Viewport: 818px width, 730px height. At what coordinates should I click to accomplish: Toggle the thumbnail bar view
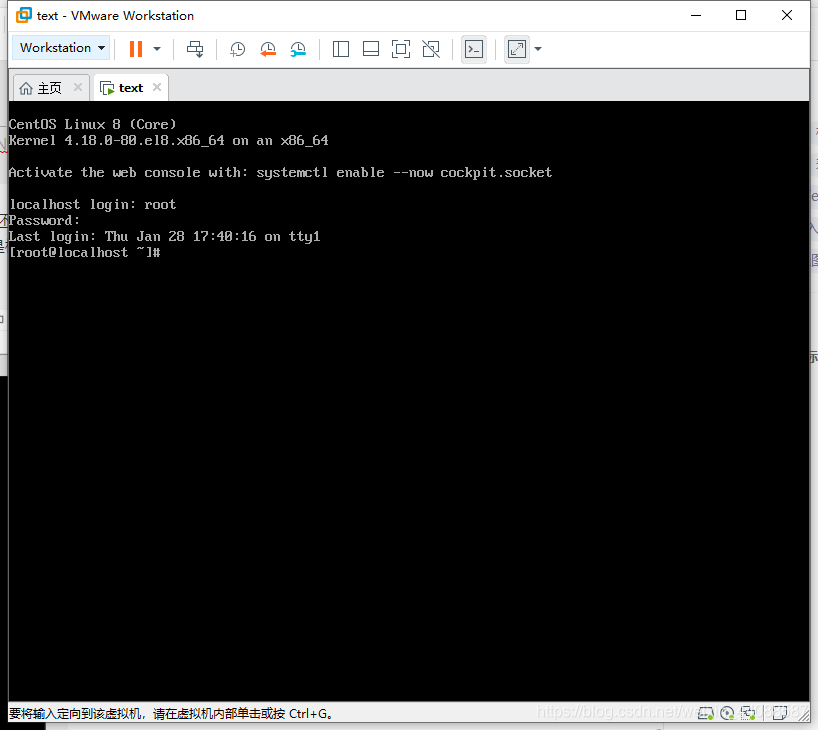point(371,49)
